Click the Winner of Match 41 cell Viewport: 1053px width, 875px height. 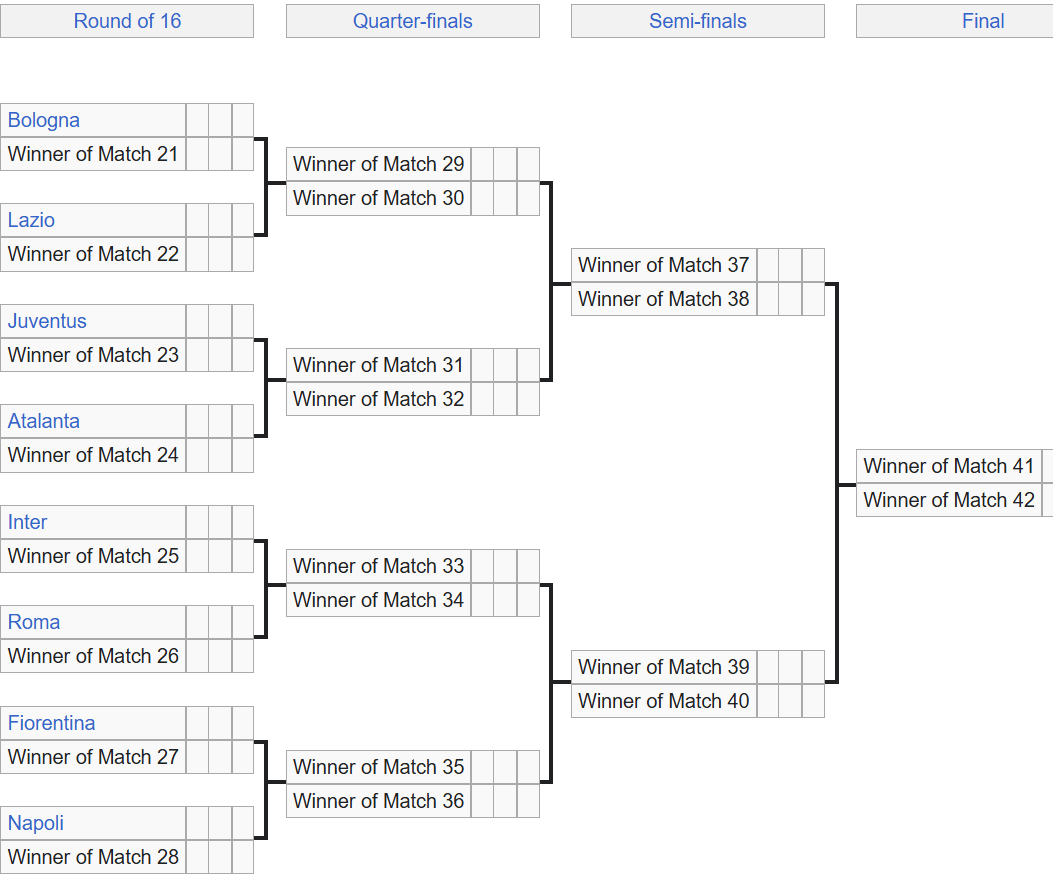(x=948, y=466)
